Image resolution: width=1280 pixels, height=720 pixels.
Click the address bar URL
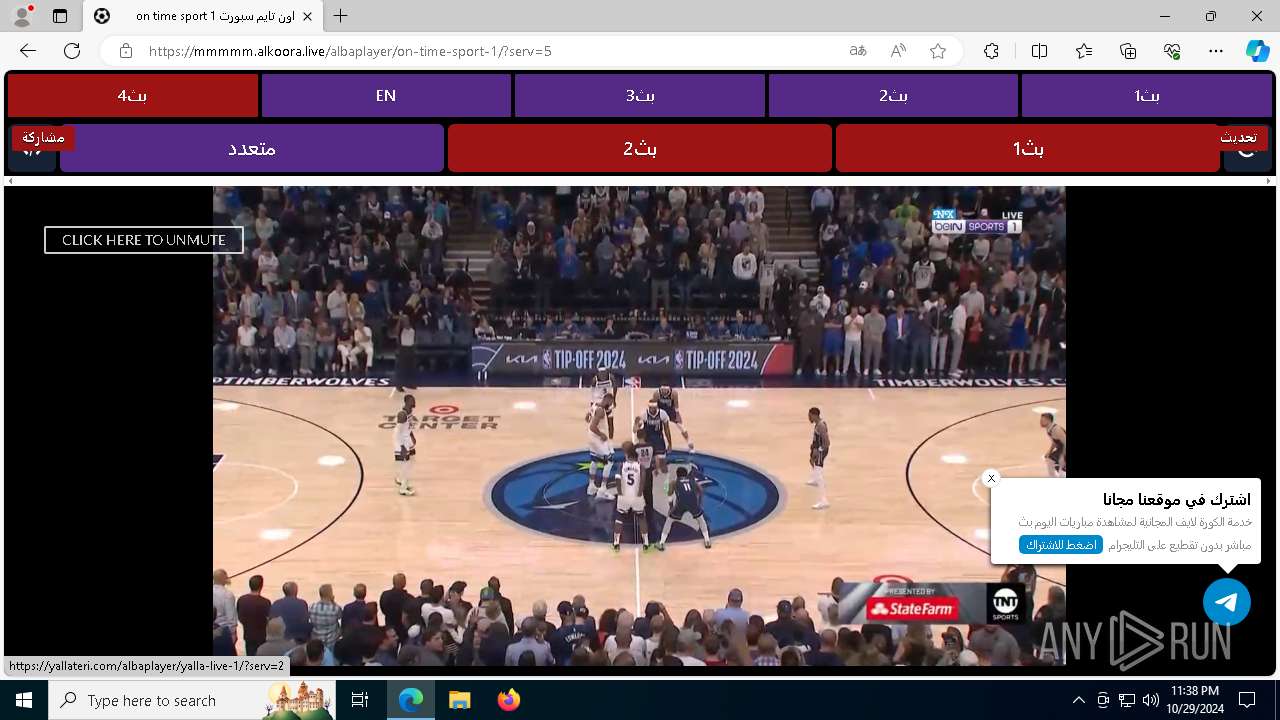coord(350,51)
